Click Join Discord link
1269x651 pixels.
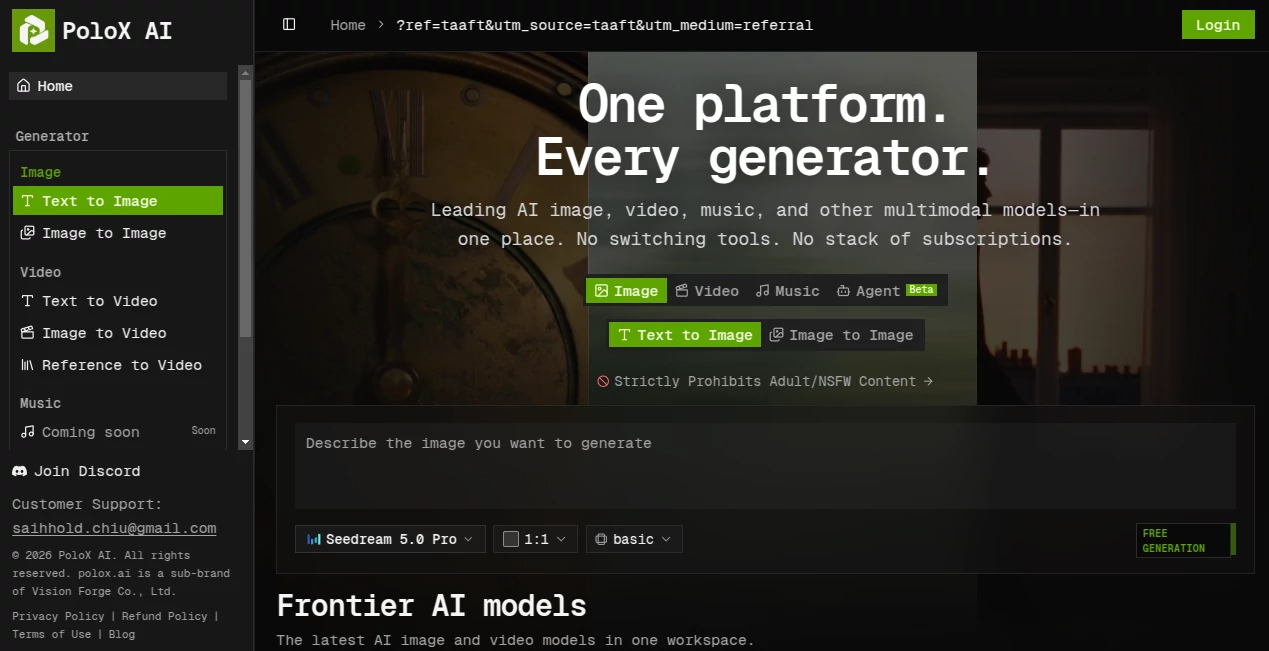tap(76, 471)
